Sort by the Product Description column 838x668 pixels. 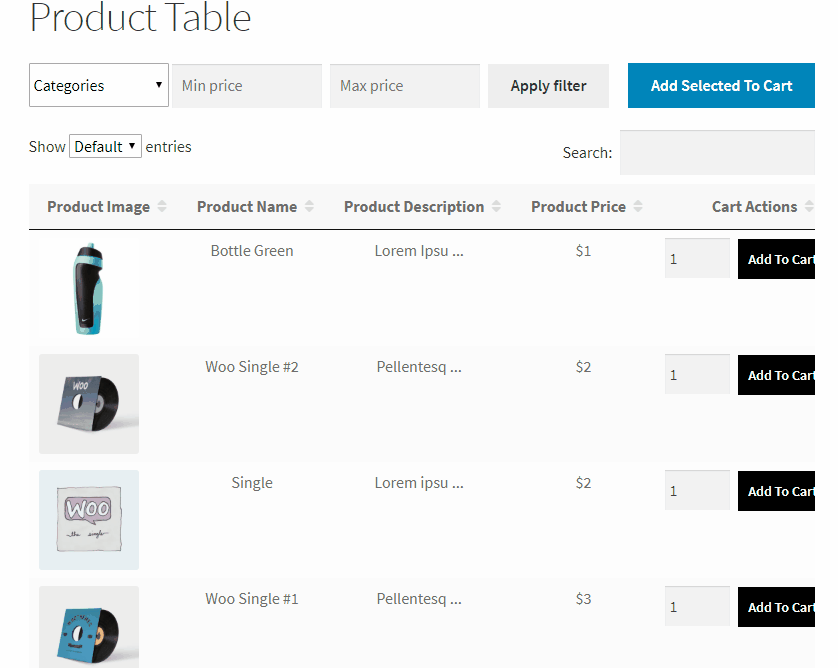pyautogui.click(x=414, y=206)
